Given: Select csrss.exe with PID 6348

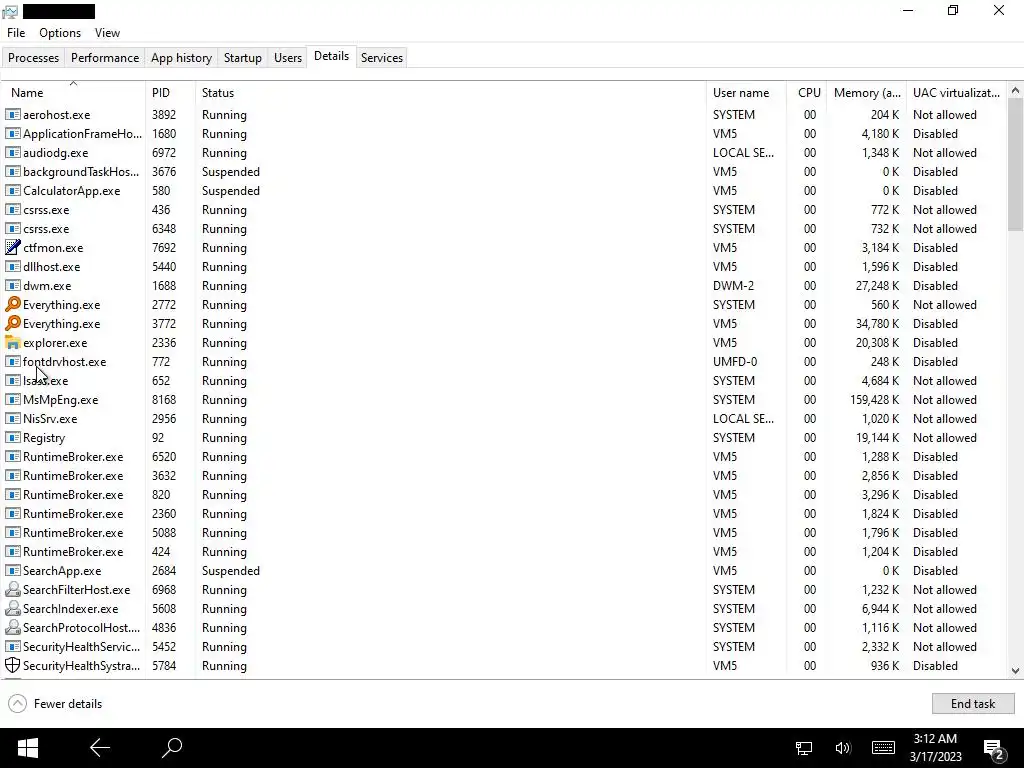Looking at the screenshot, I should click(x=504, y=229).
